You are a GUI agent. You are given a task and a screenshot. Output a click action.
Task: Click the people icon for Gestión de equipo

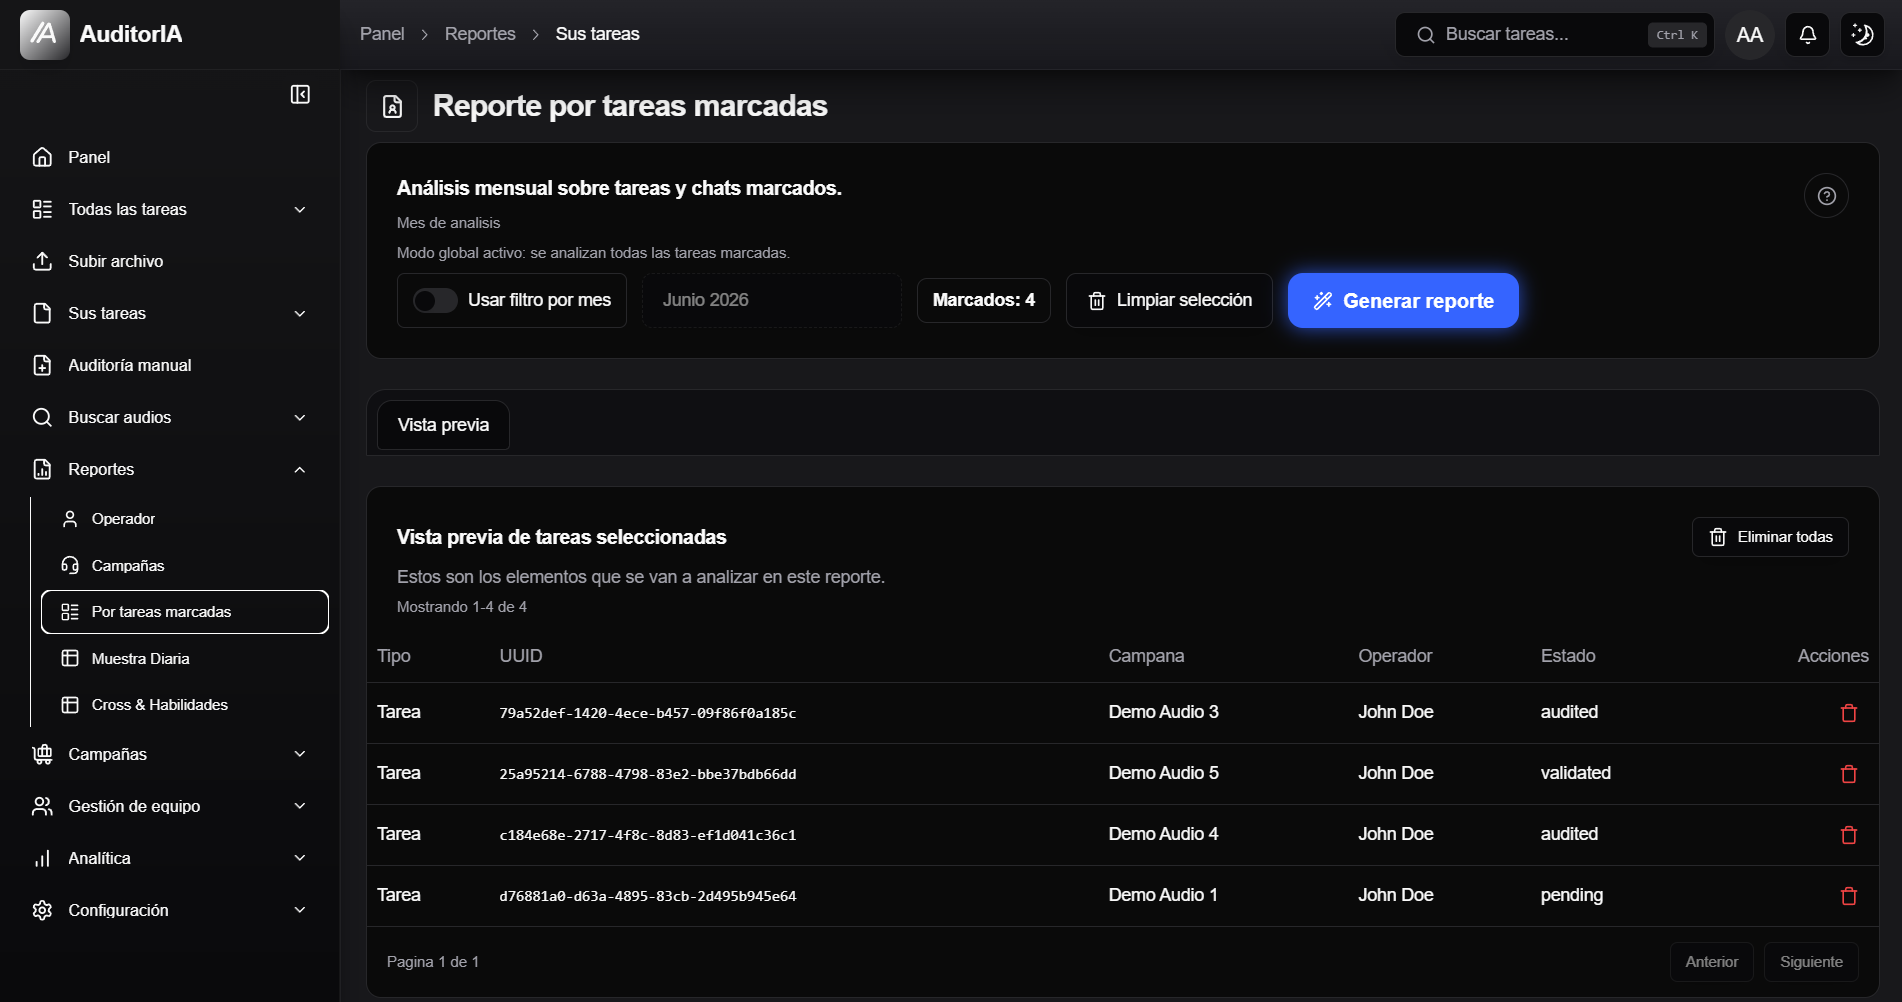pos(42,806)
